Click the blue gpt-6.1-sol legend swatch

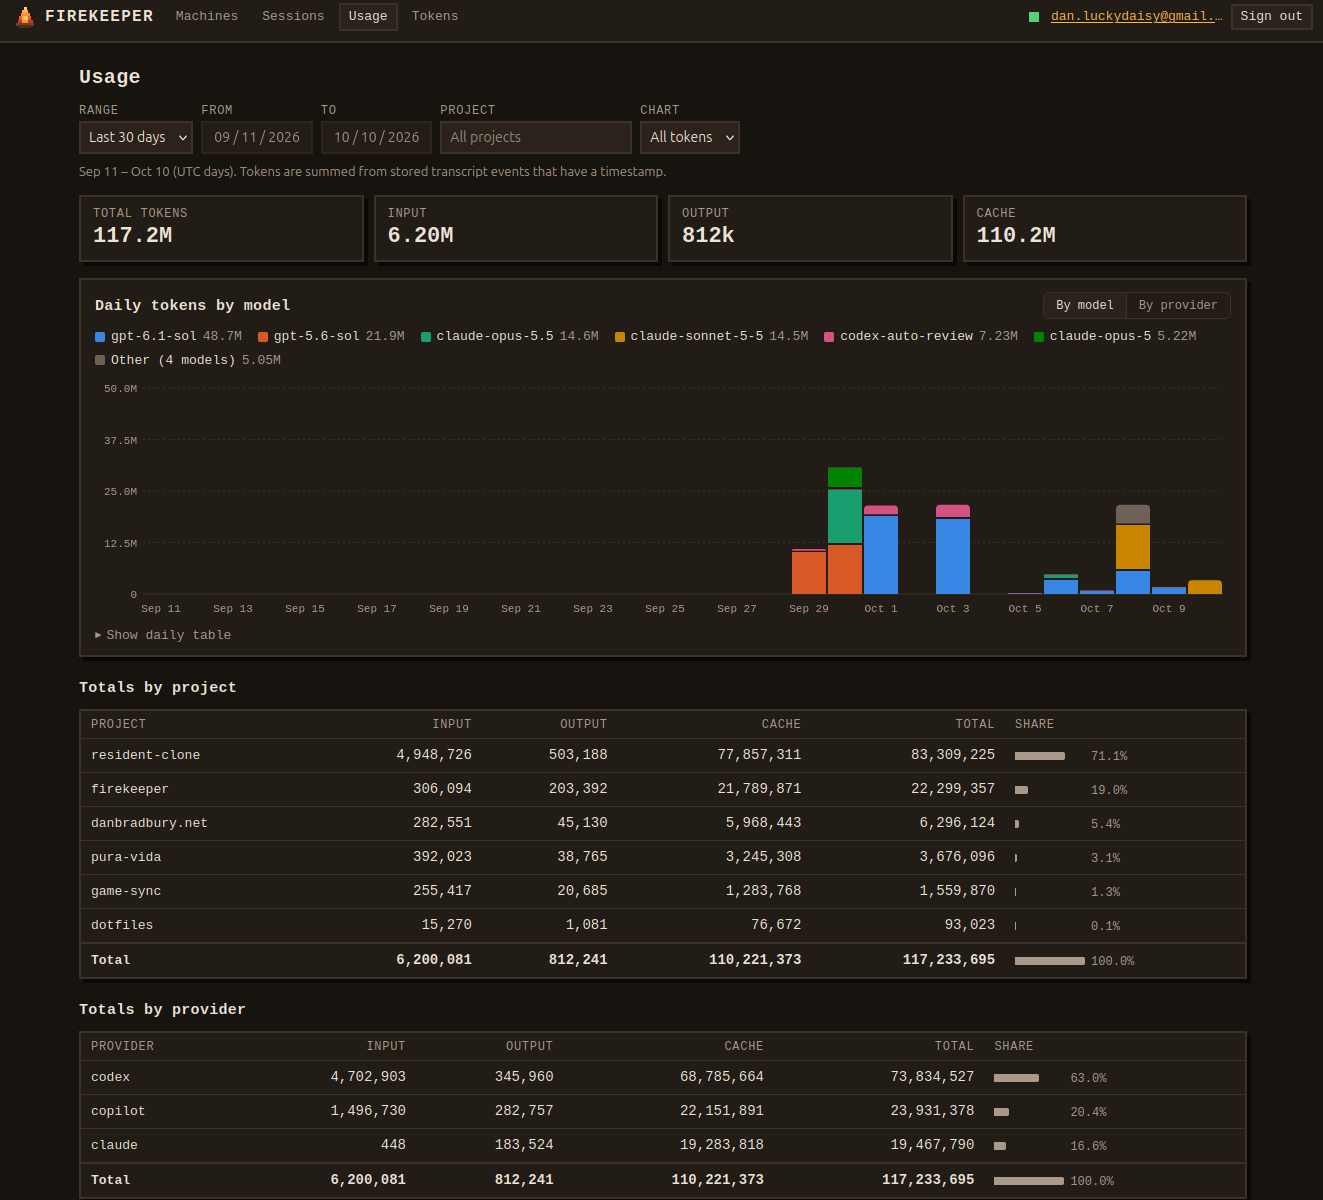(x=100, y=337)
